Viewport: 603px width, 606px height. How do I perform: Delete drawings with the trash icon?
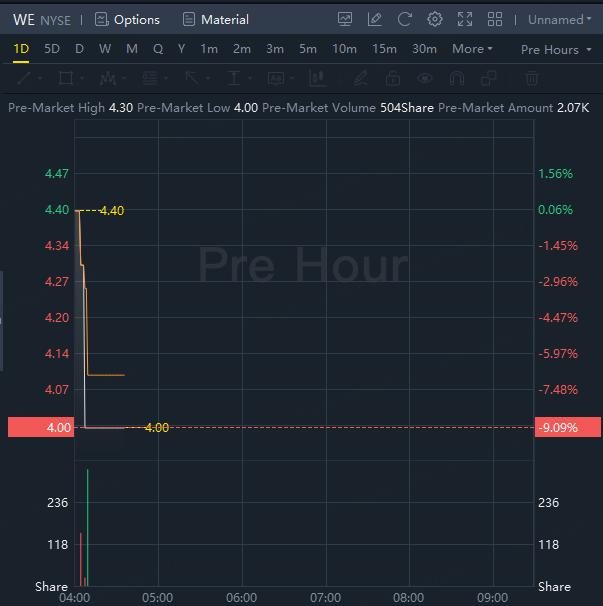click(532, 78)
